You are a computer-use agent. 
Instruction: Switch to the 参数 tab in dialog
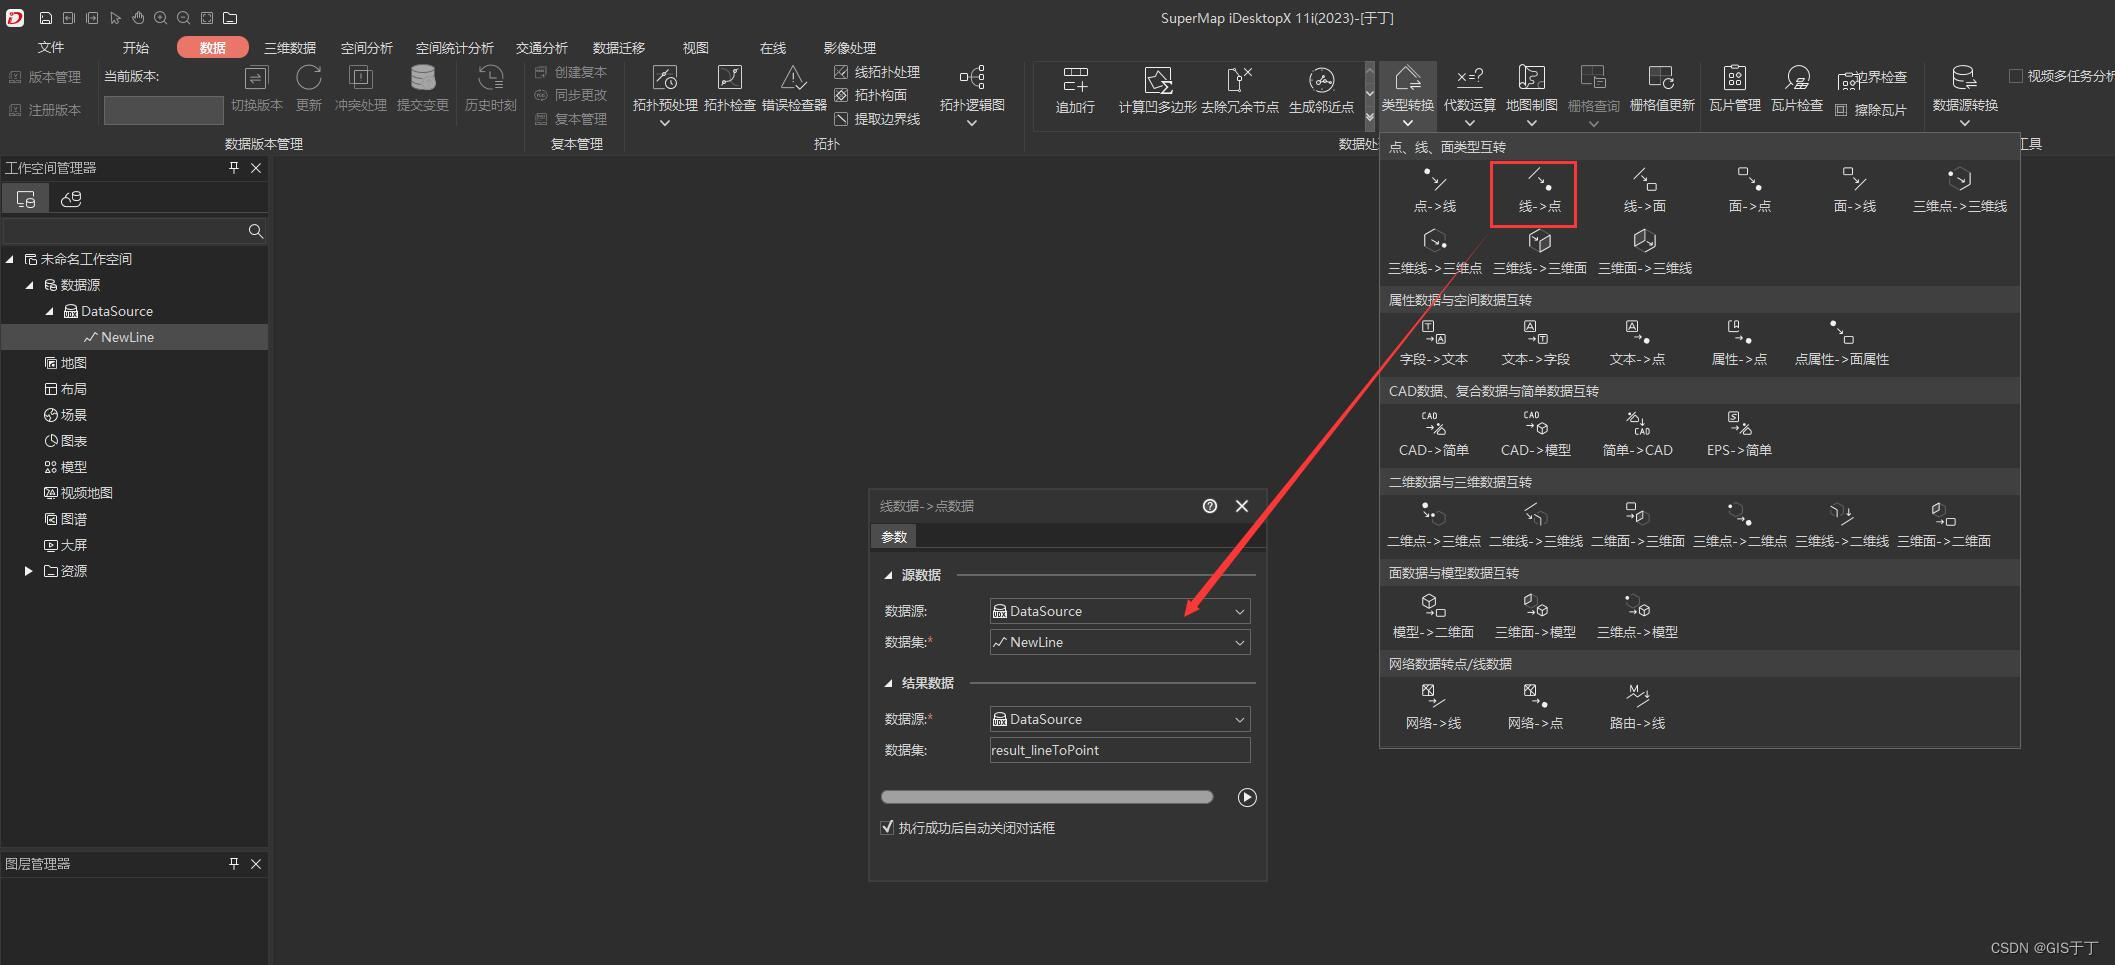point(894,537)
